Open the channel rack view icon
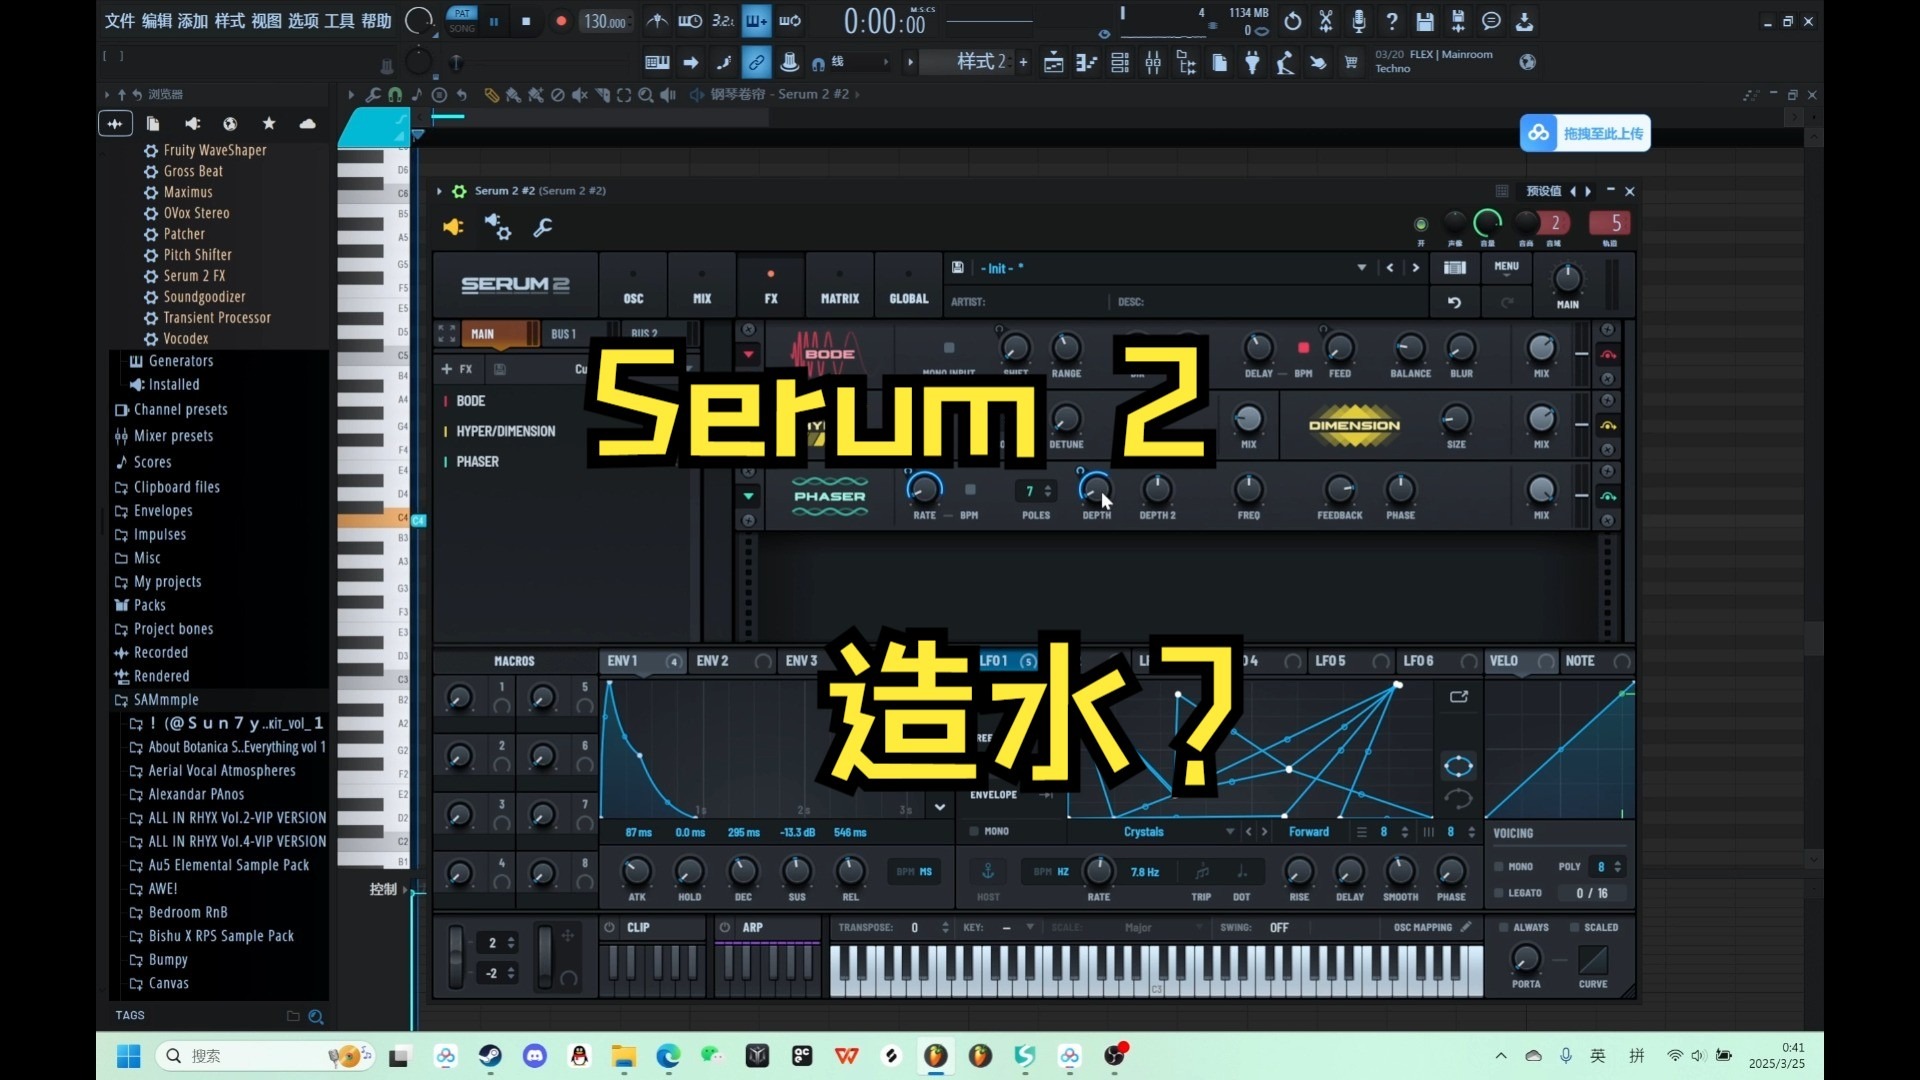The width and height of the screenshot is (1920, 1080). 1120,63
